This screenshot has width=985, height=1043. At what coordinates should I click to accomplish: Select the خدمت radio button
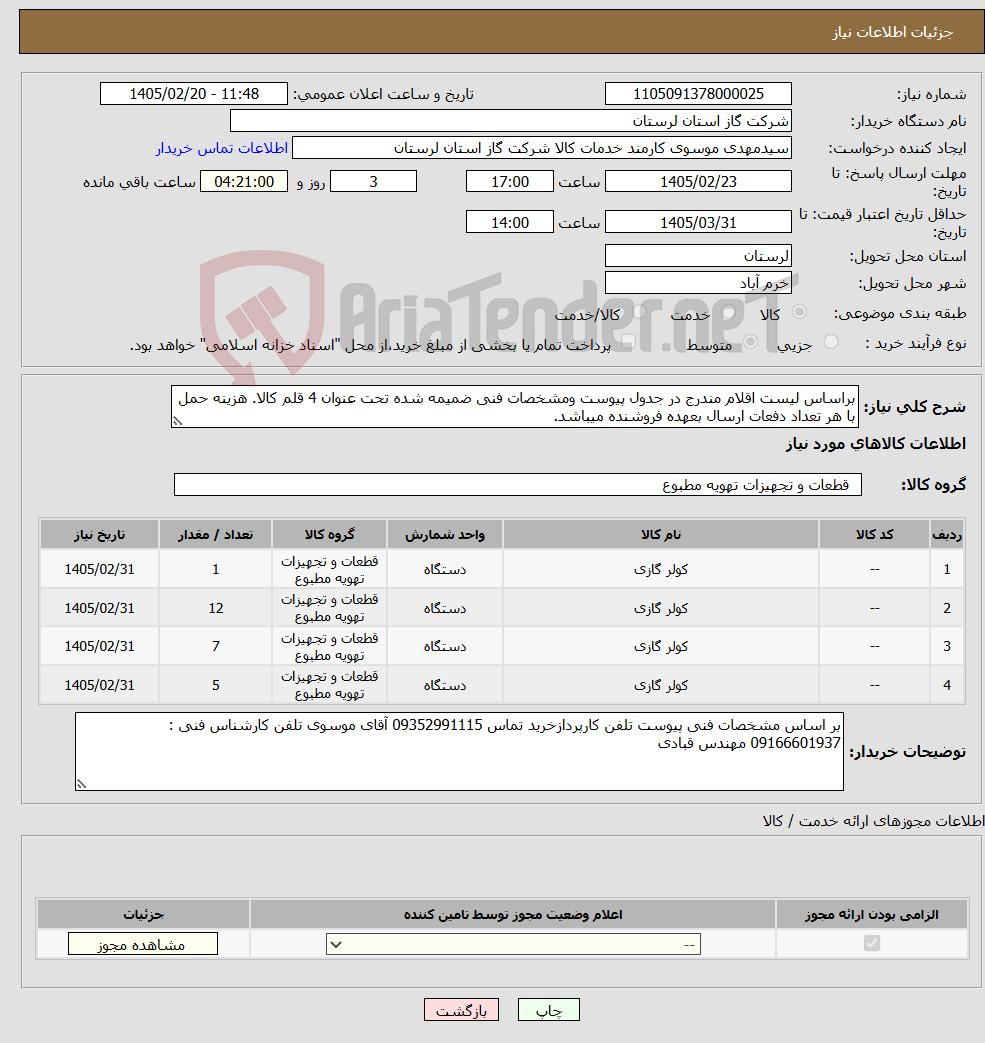[x=729, y=312]
